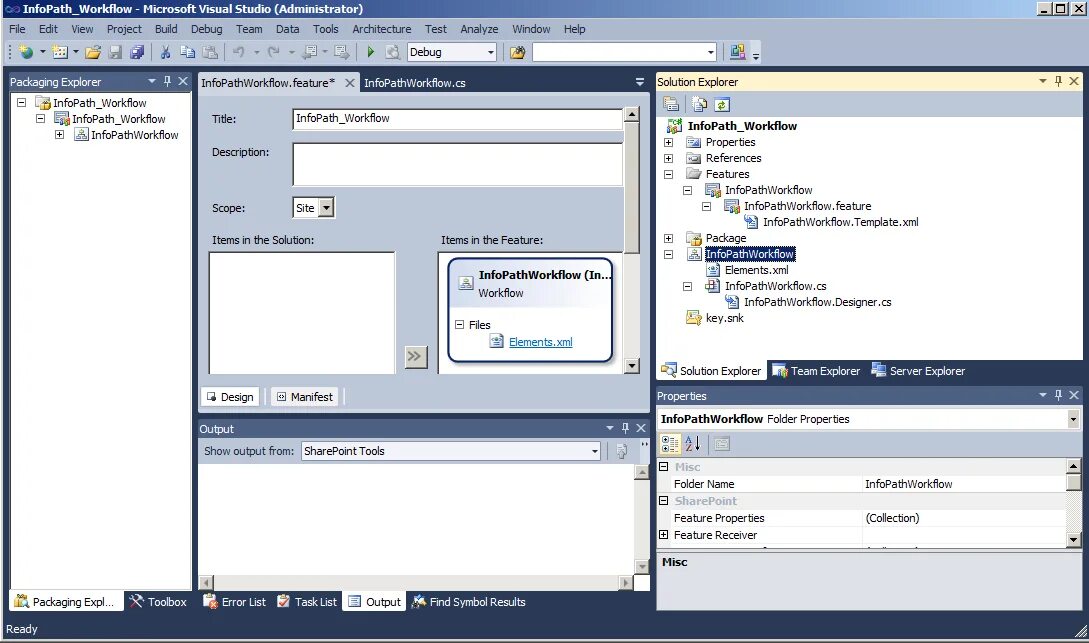
Task: Switch to InfoPathWorkflow.cs tab
Action: (415, 83)
